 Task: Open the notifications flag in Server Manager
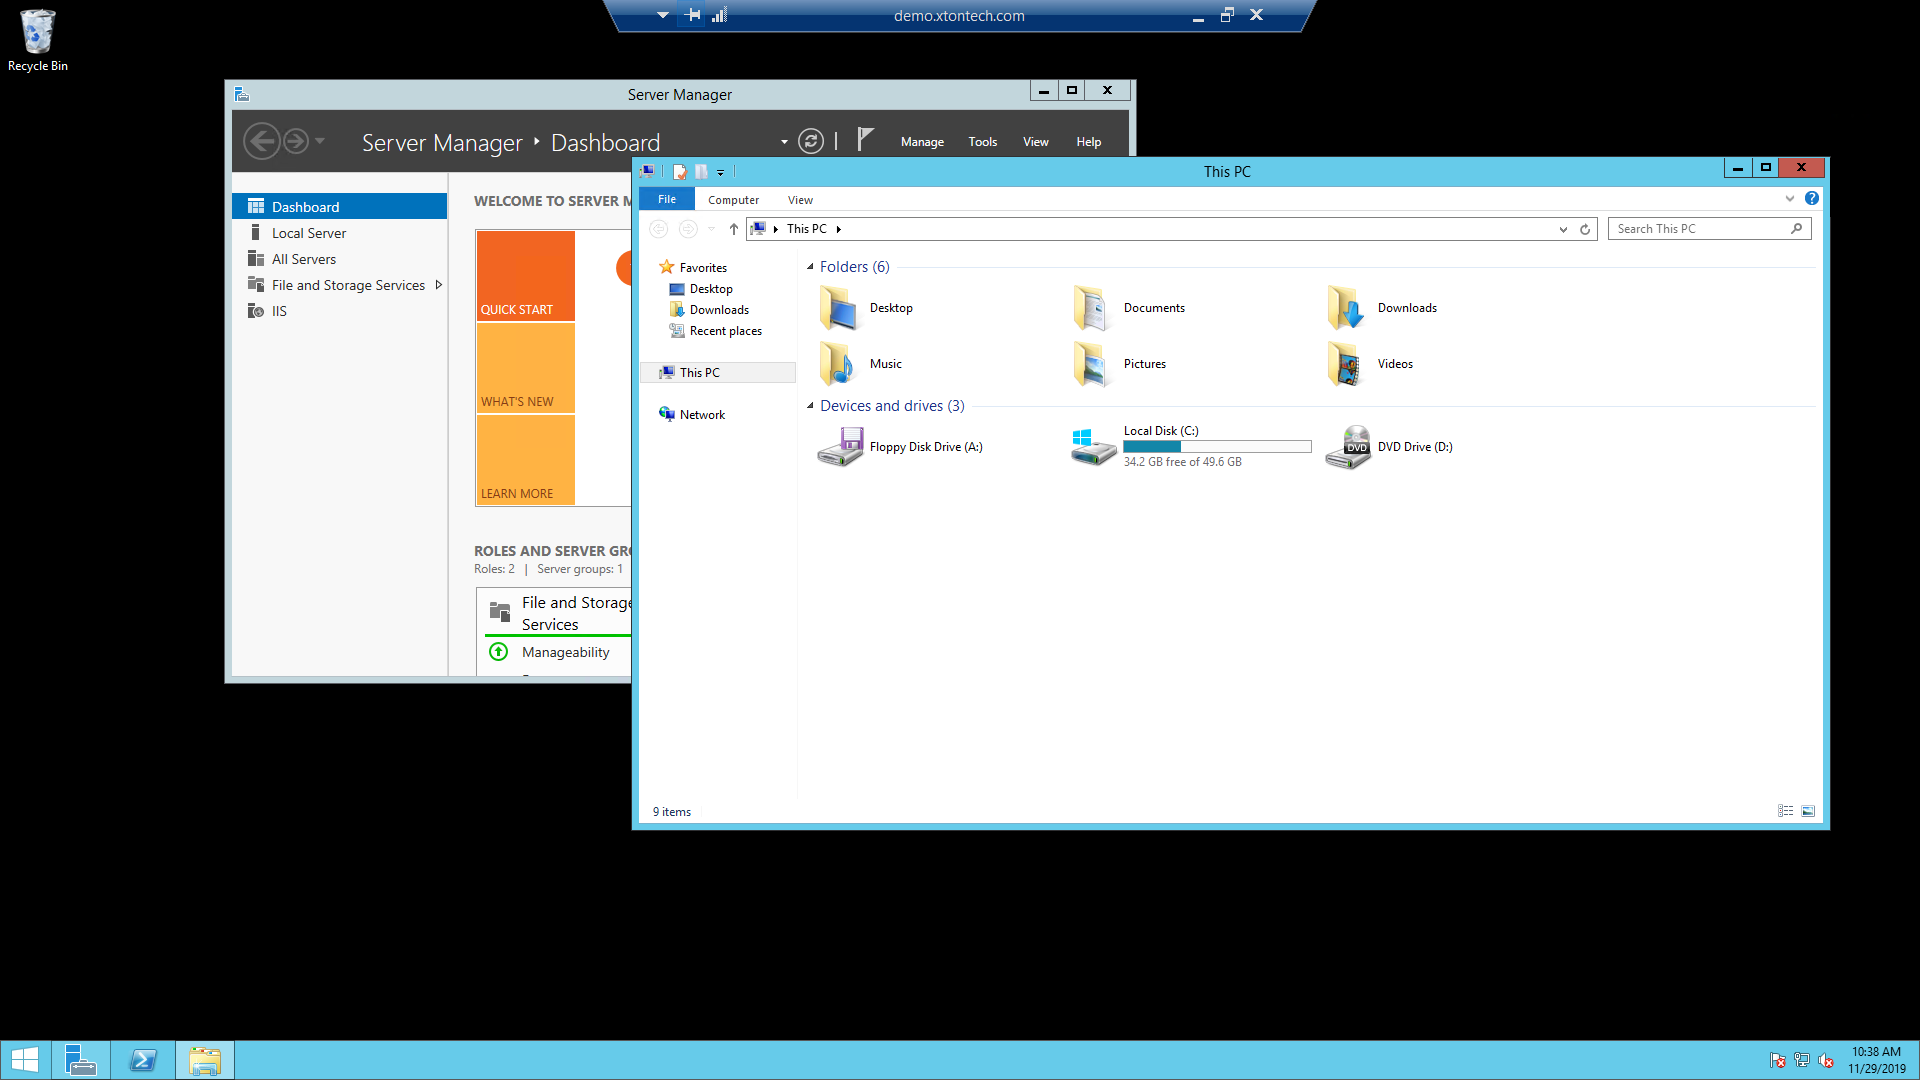pyautogui.click(x=865, y=140)
